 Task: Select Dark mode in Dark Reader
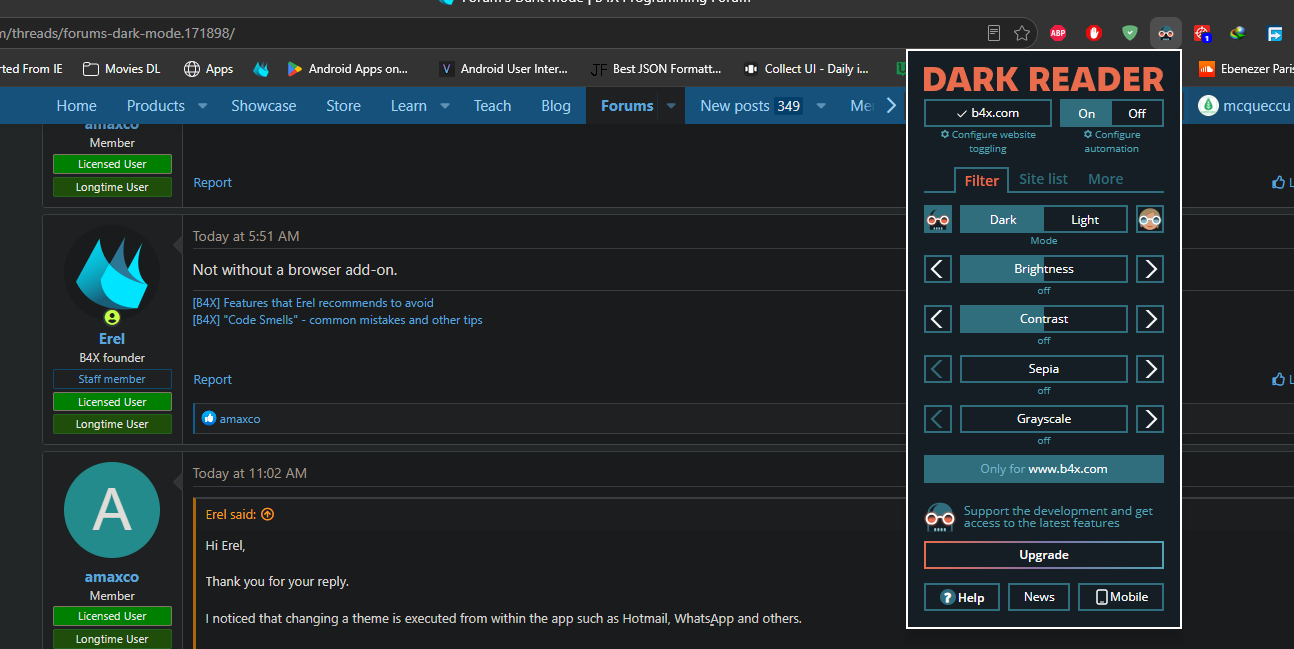pyautogui.click(x=1003, y=219)
